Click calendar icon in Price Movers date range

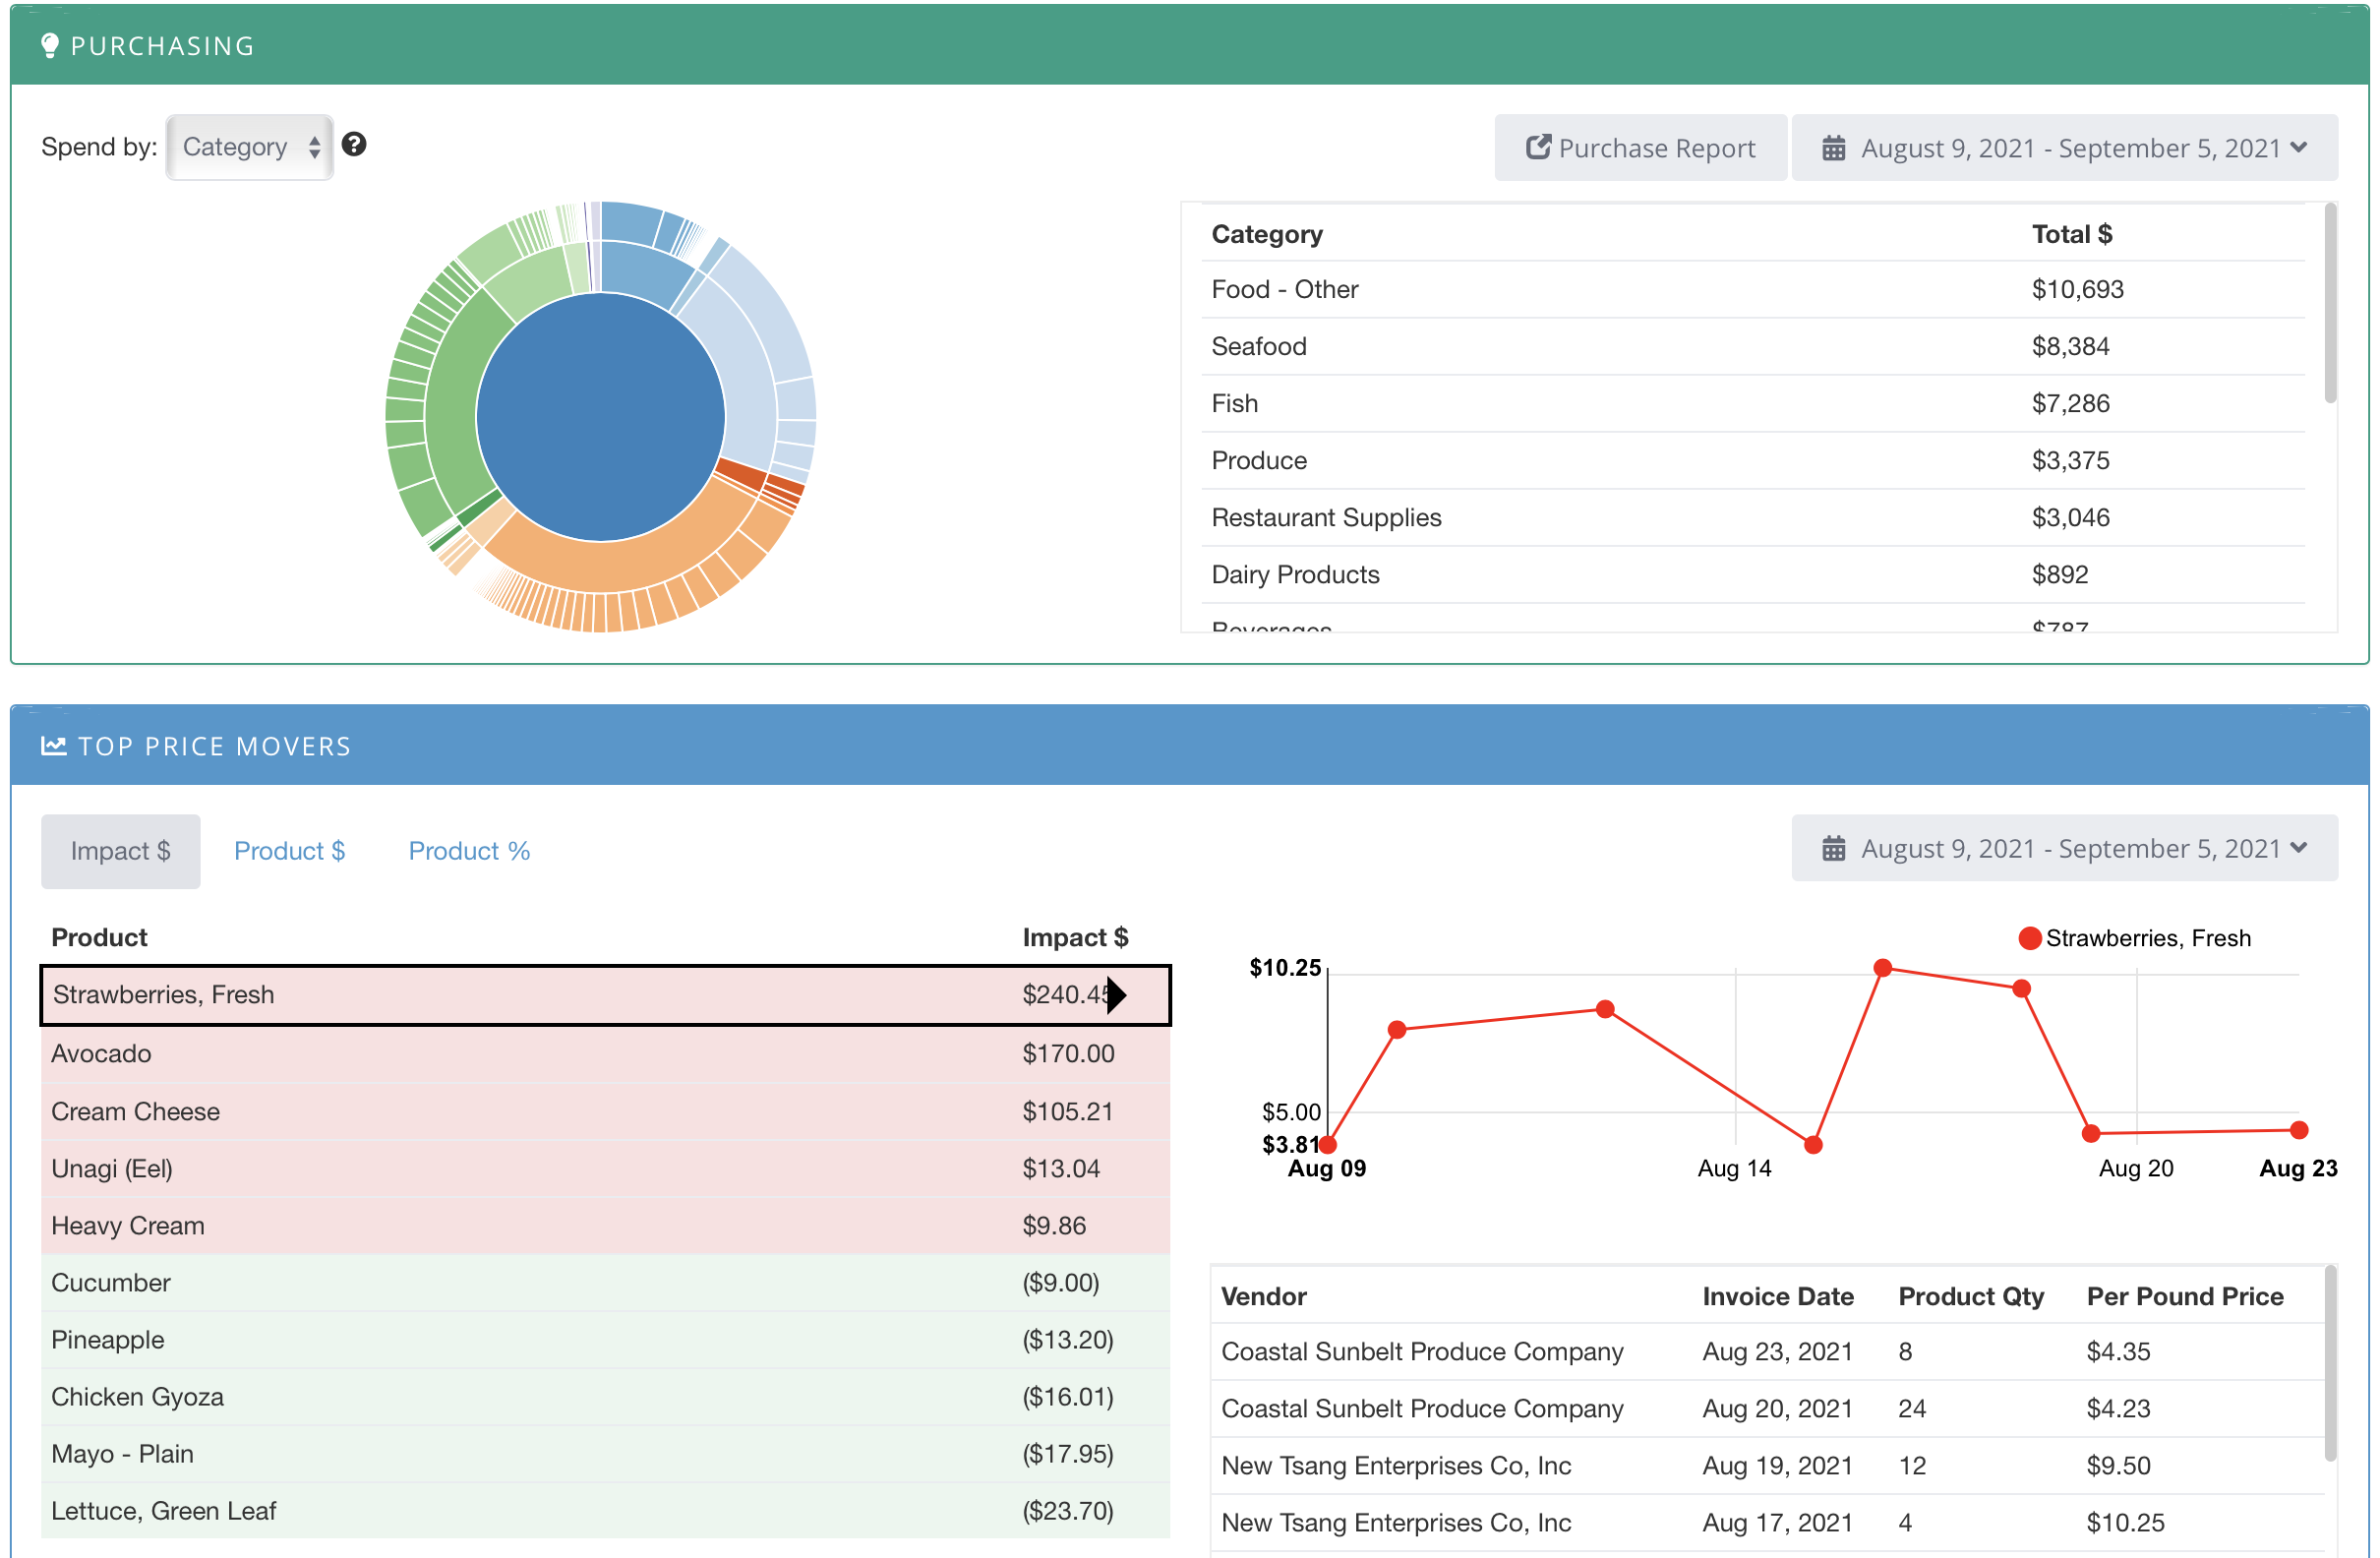tap(1833, 849)
